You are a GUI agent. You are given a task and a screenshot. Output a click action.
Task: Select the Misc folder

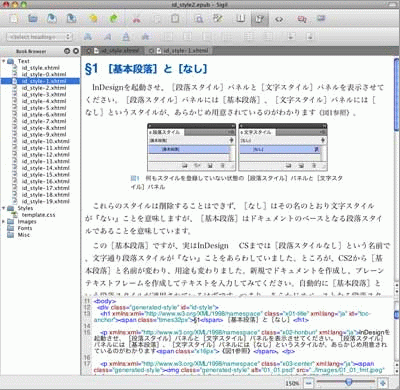click(24, 235)
